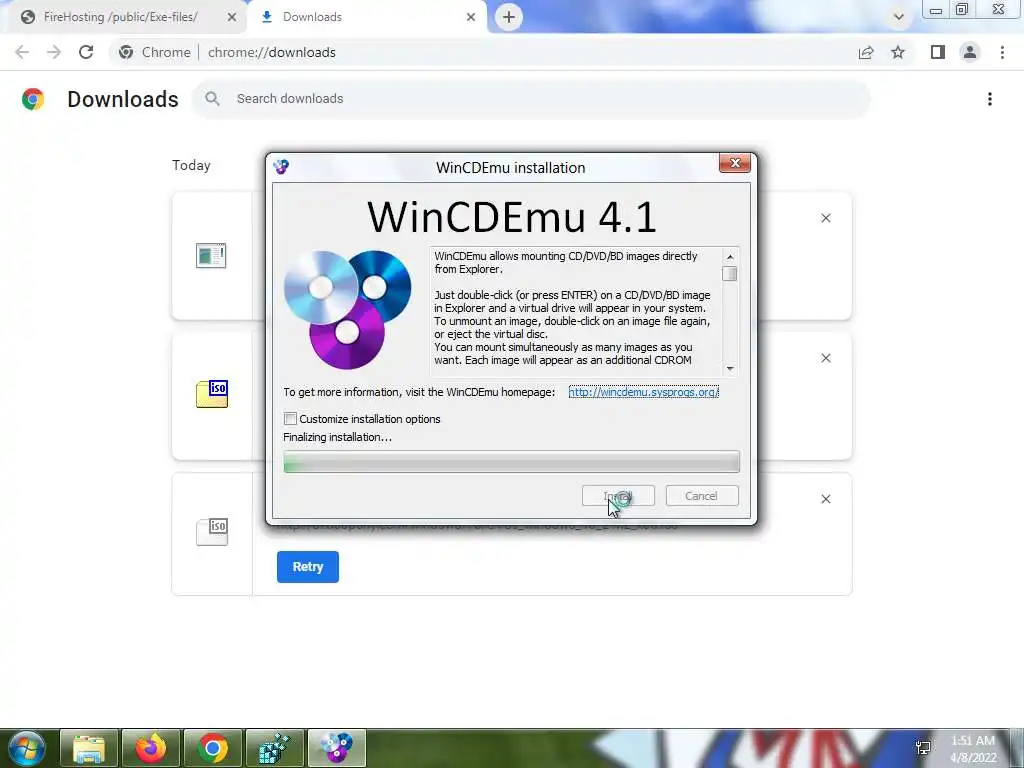Go back to previous page
Viewport: 1024px width, 768px height.
click(22, 52)
